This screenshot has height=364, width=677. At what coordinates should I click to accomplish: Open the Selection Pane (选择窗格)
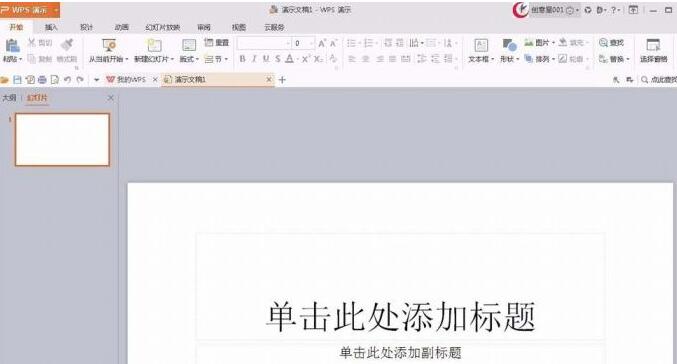pos(653,50)
